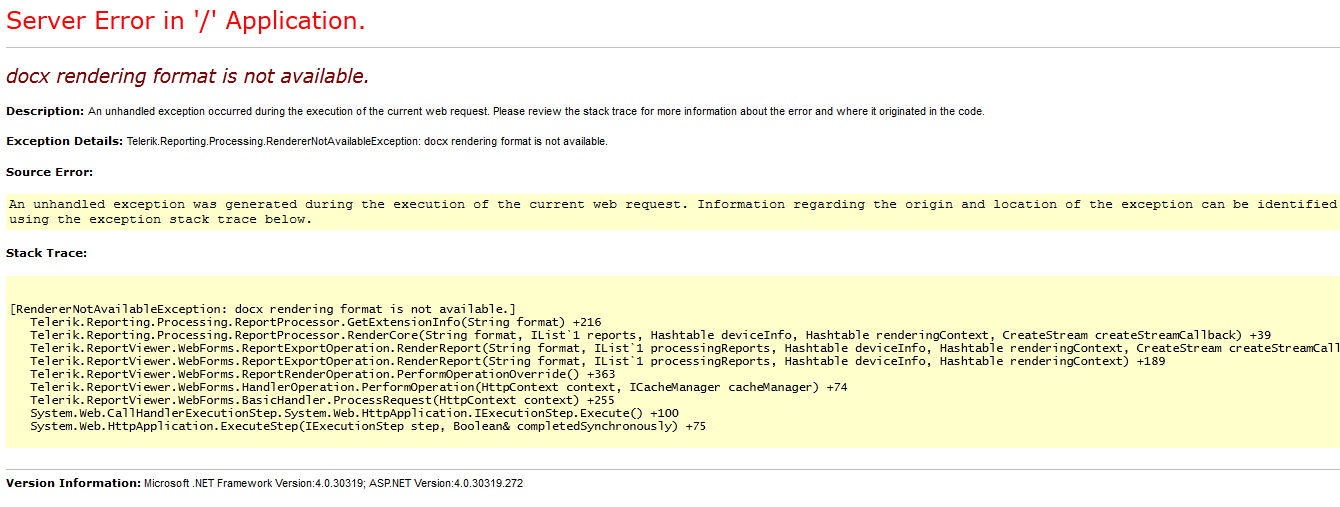Click the HandlerOperation.PerformOperation stack trace line
The width and height of the screenshot is (1340, 507).
pos(438,387)
